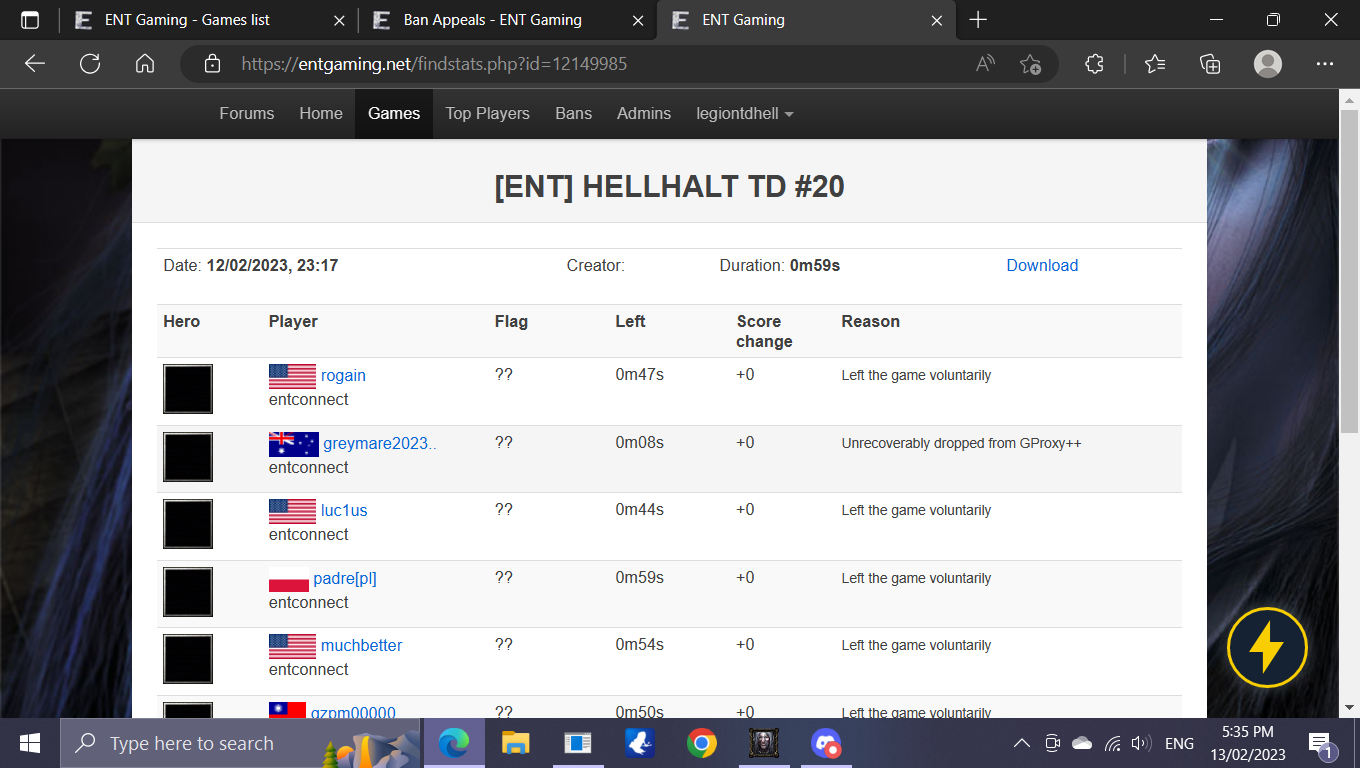Click the Left time 0m08s cell
The width and height of the screenshot is (1360, 768).
[x=640, y=442]
